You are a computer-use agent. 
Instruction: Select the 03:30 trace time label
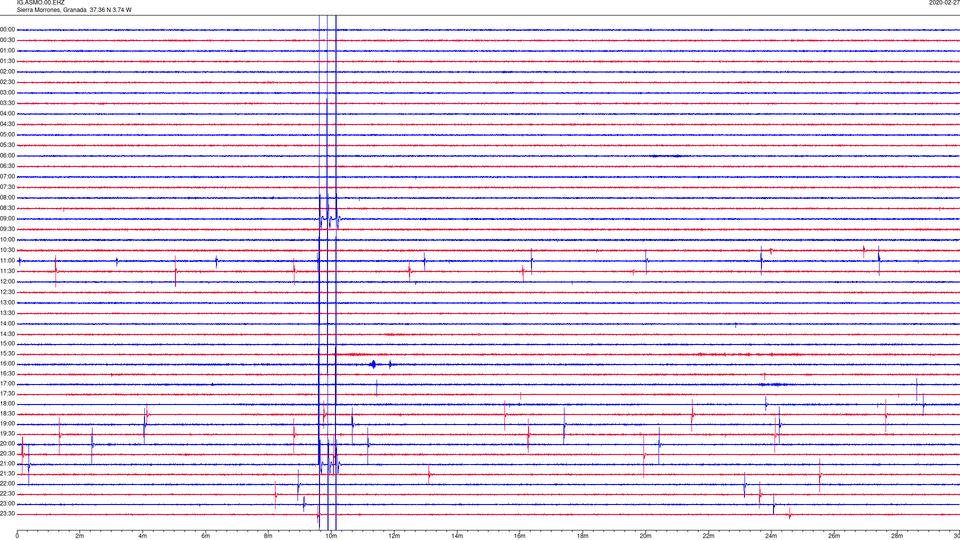[7, 103]
